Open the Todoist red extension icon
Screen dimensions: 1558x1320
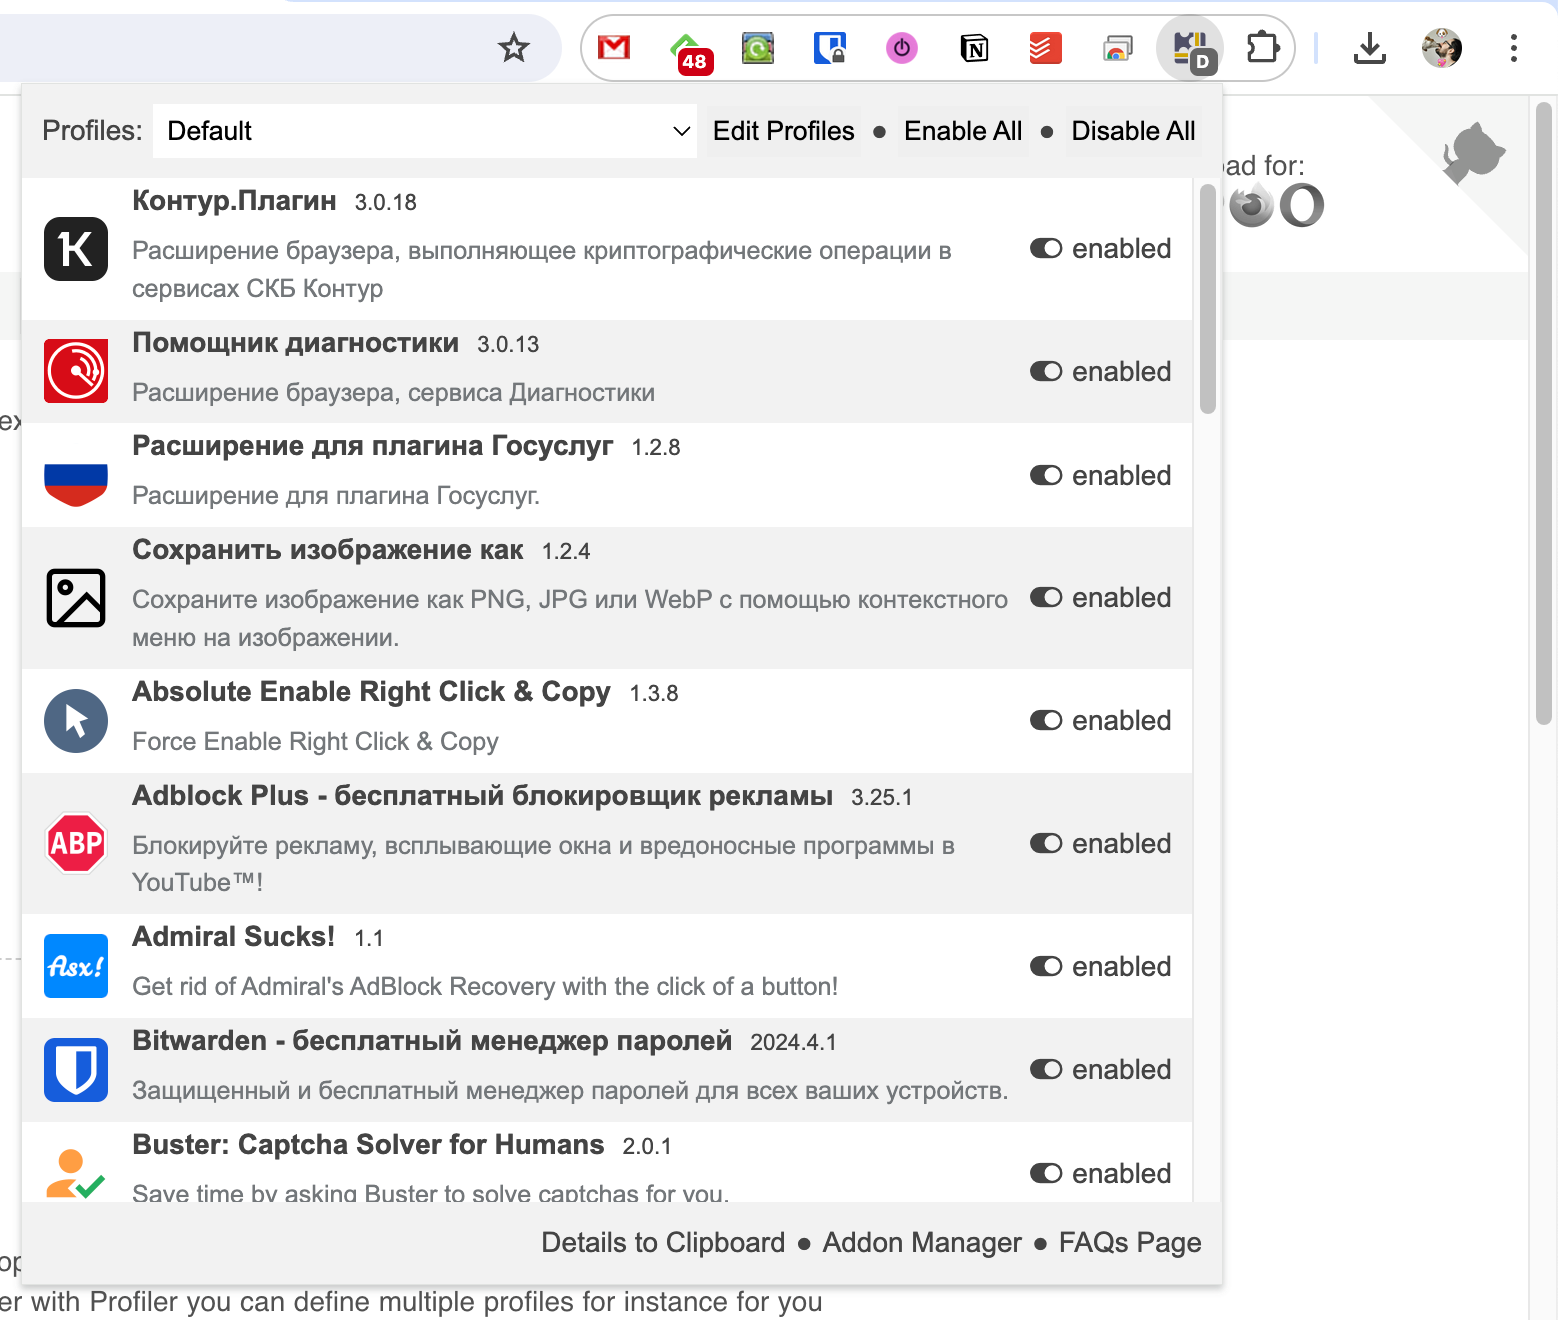(x=1046, y=47)
